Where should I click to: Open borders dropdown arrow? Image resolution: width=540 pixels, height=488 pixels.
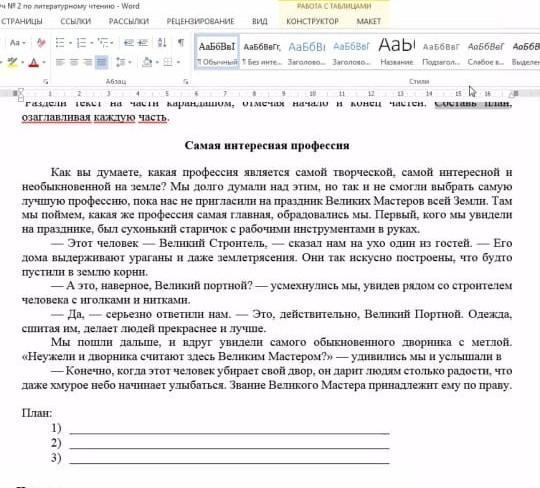[x=178, y=63]
